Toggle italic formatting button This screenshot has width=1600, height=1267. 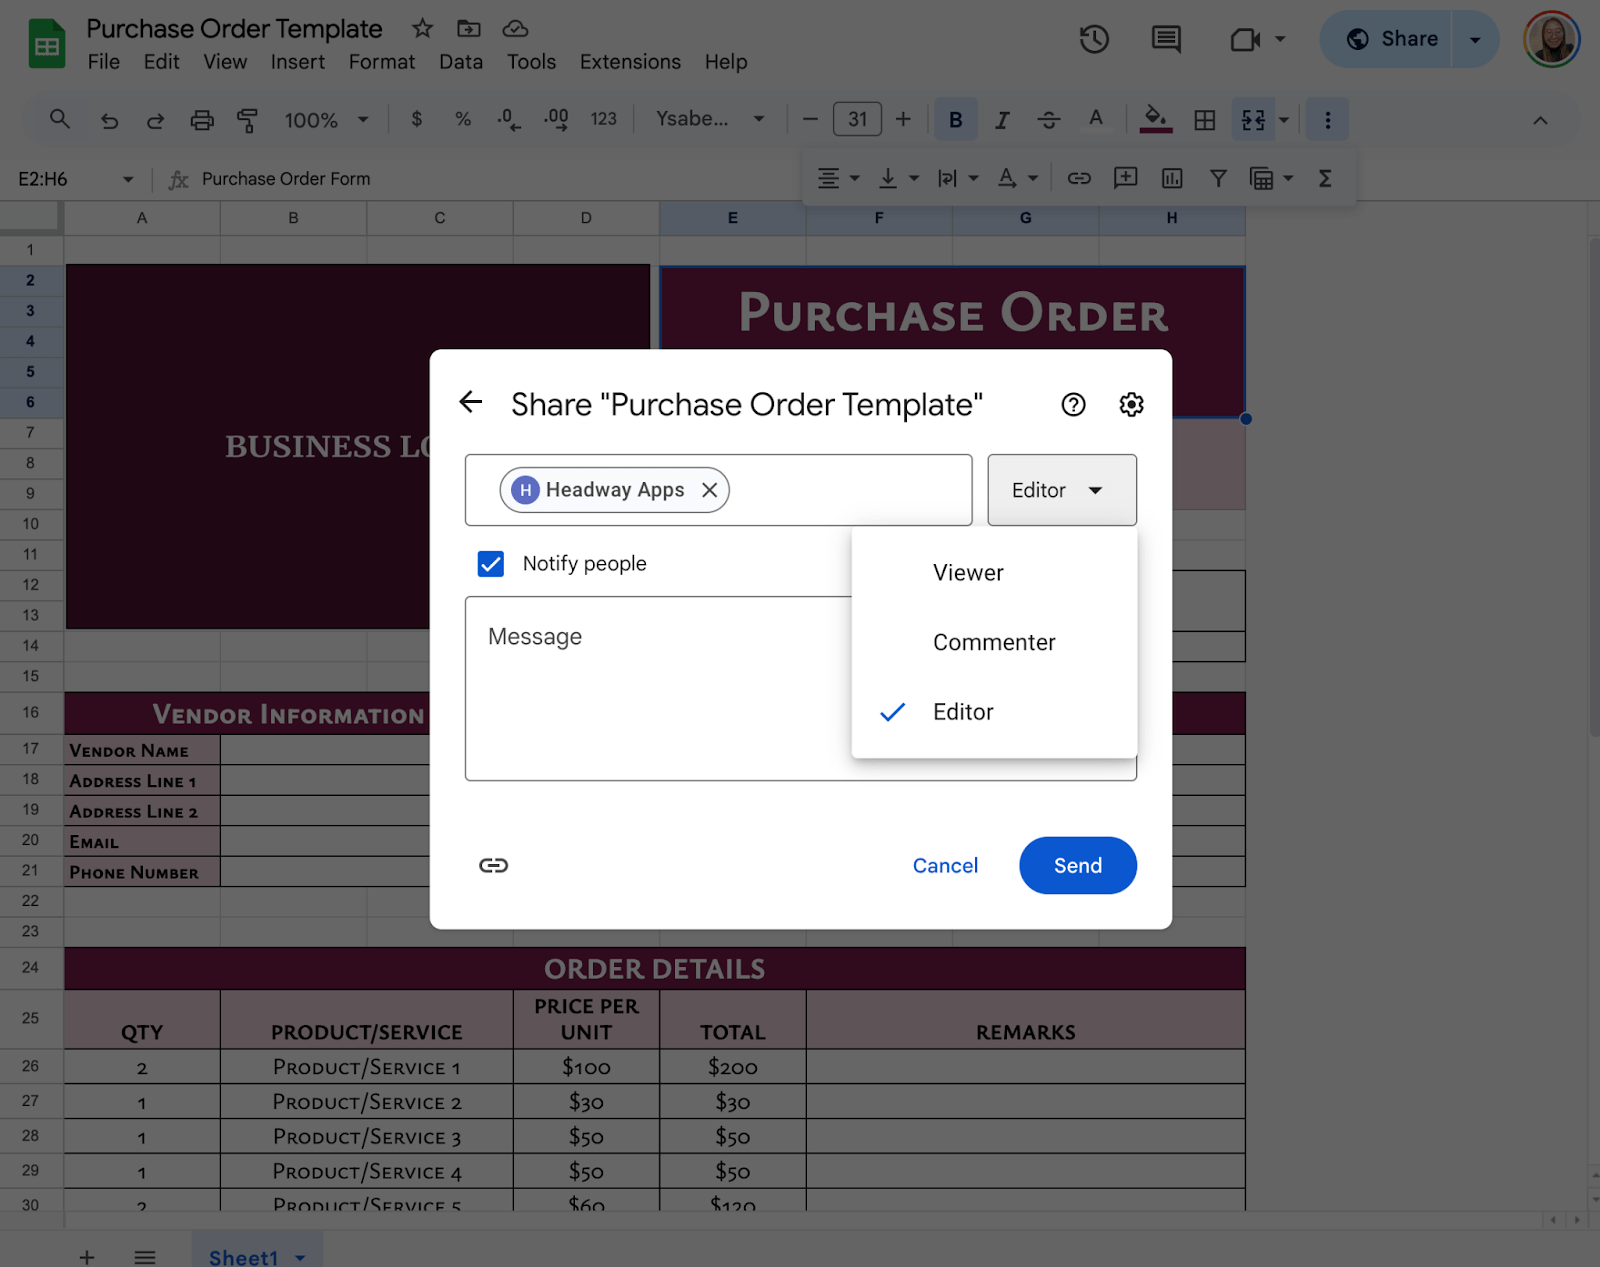click(x=1001, y=120)
